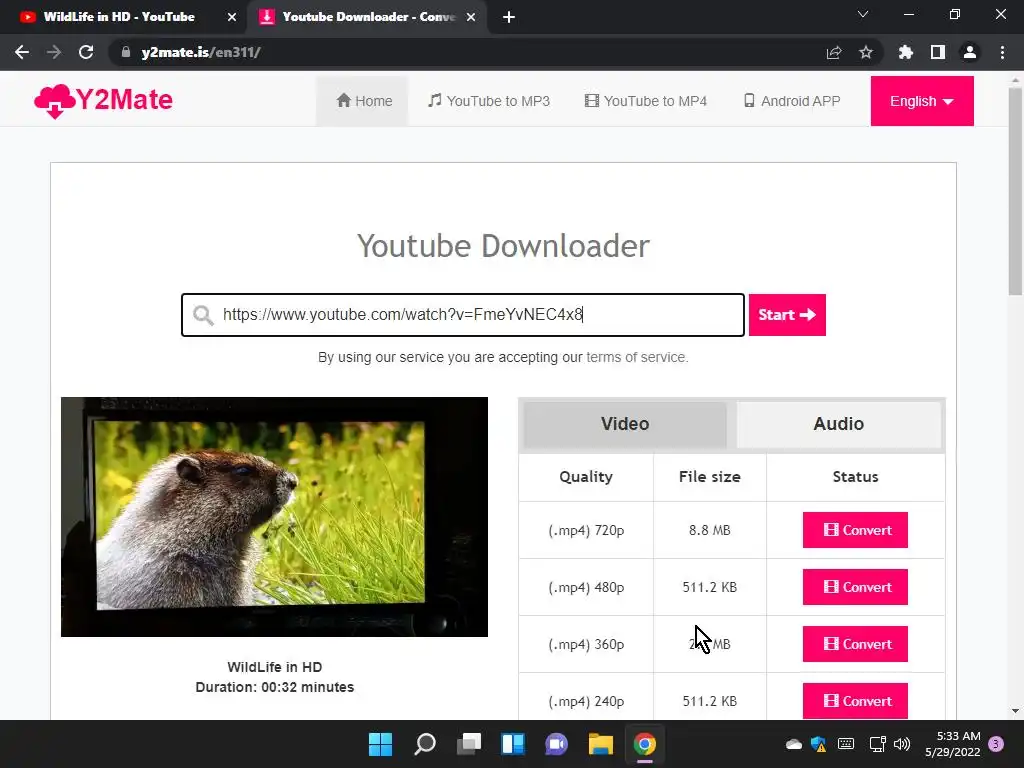The image size is (1024, 768).
Task: Click the "(.mp4) 720p" quality cell
Action: click(x=586, y=530)
